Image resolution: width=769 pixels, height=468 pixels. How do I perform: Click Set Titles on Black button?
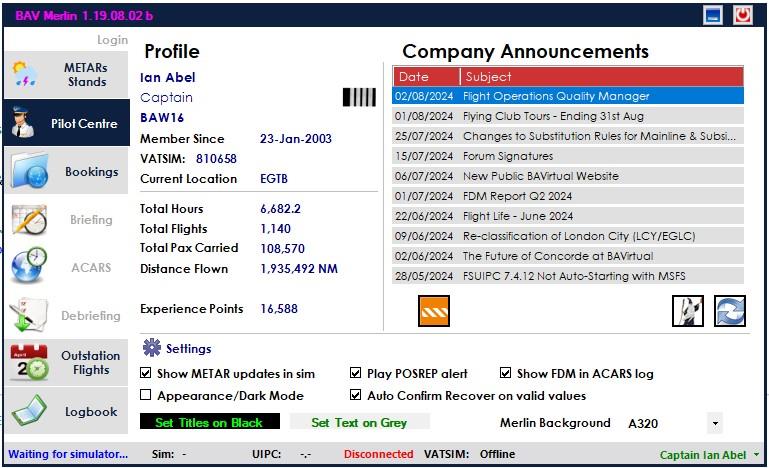[209, 422]
